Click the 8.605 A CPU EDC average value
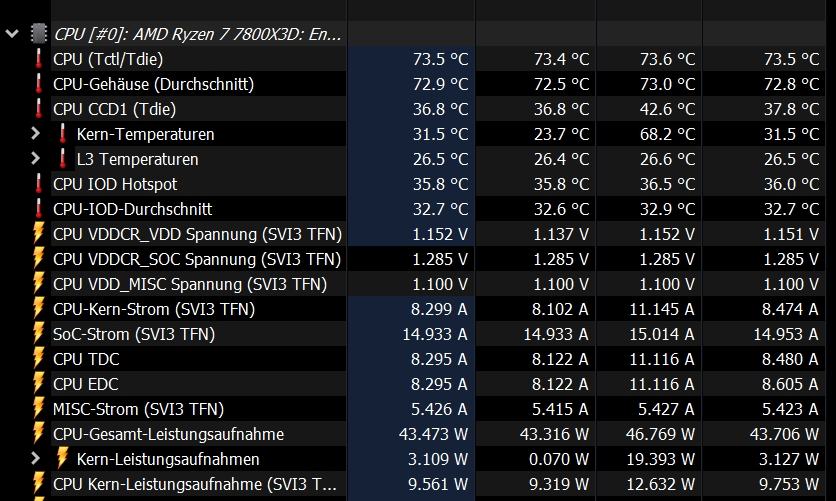The height and width of the screenshot is (501, 836). point(790,384)
